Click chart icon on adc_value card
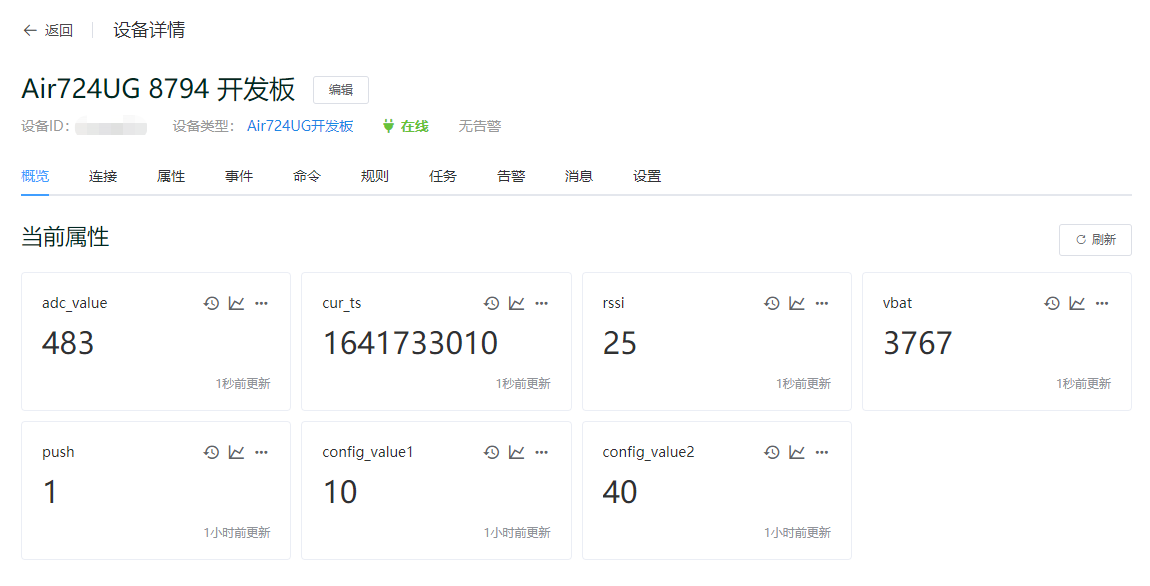Screen dimensions: 1150x586 click(x=236, y=303)
